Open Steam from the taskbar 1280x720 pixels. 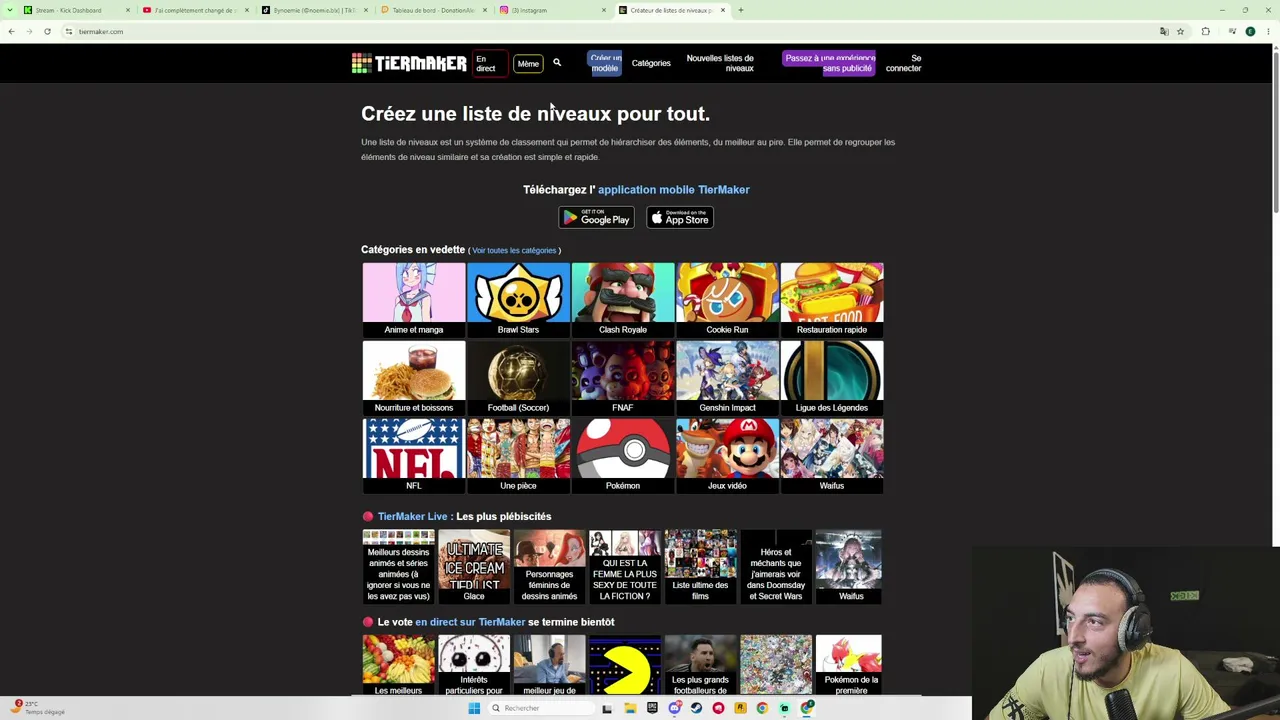click(696, 708)
